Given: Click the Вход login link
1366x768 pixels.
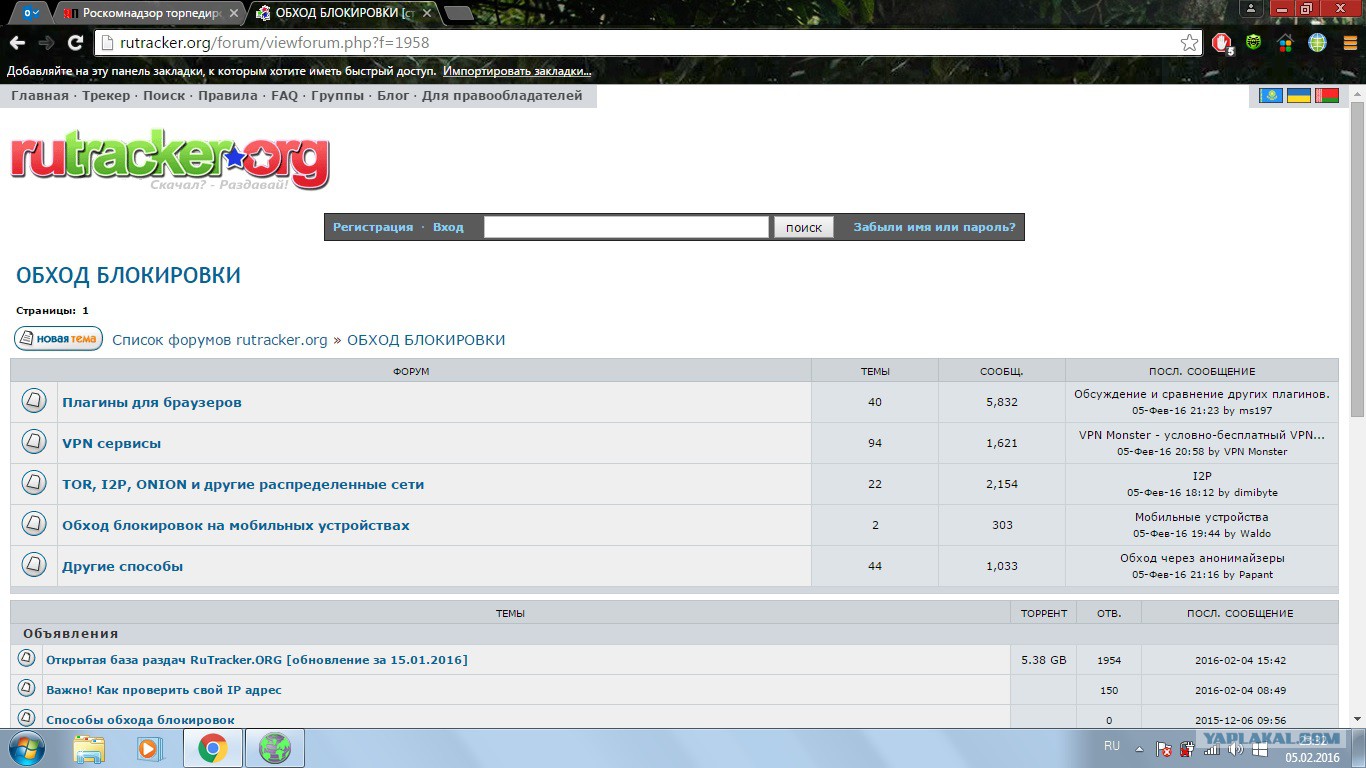Looking at the screenshot, I should [x=448, y=227].
